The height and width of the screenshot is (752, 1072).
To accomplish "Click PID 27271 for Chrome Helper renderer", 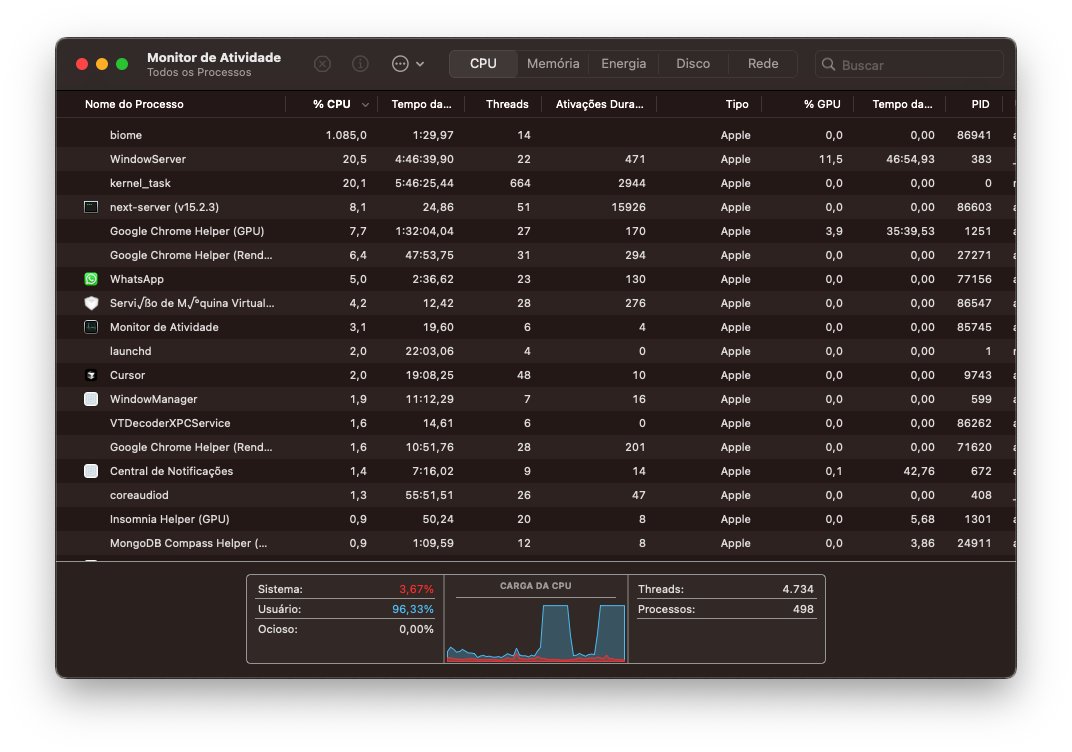I will tap(974, 255).
